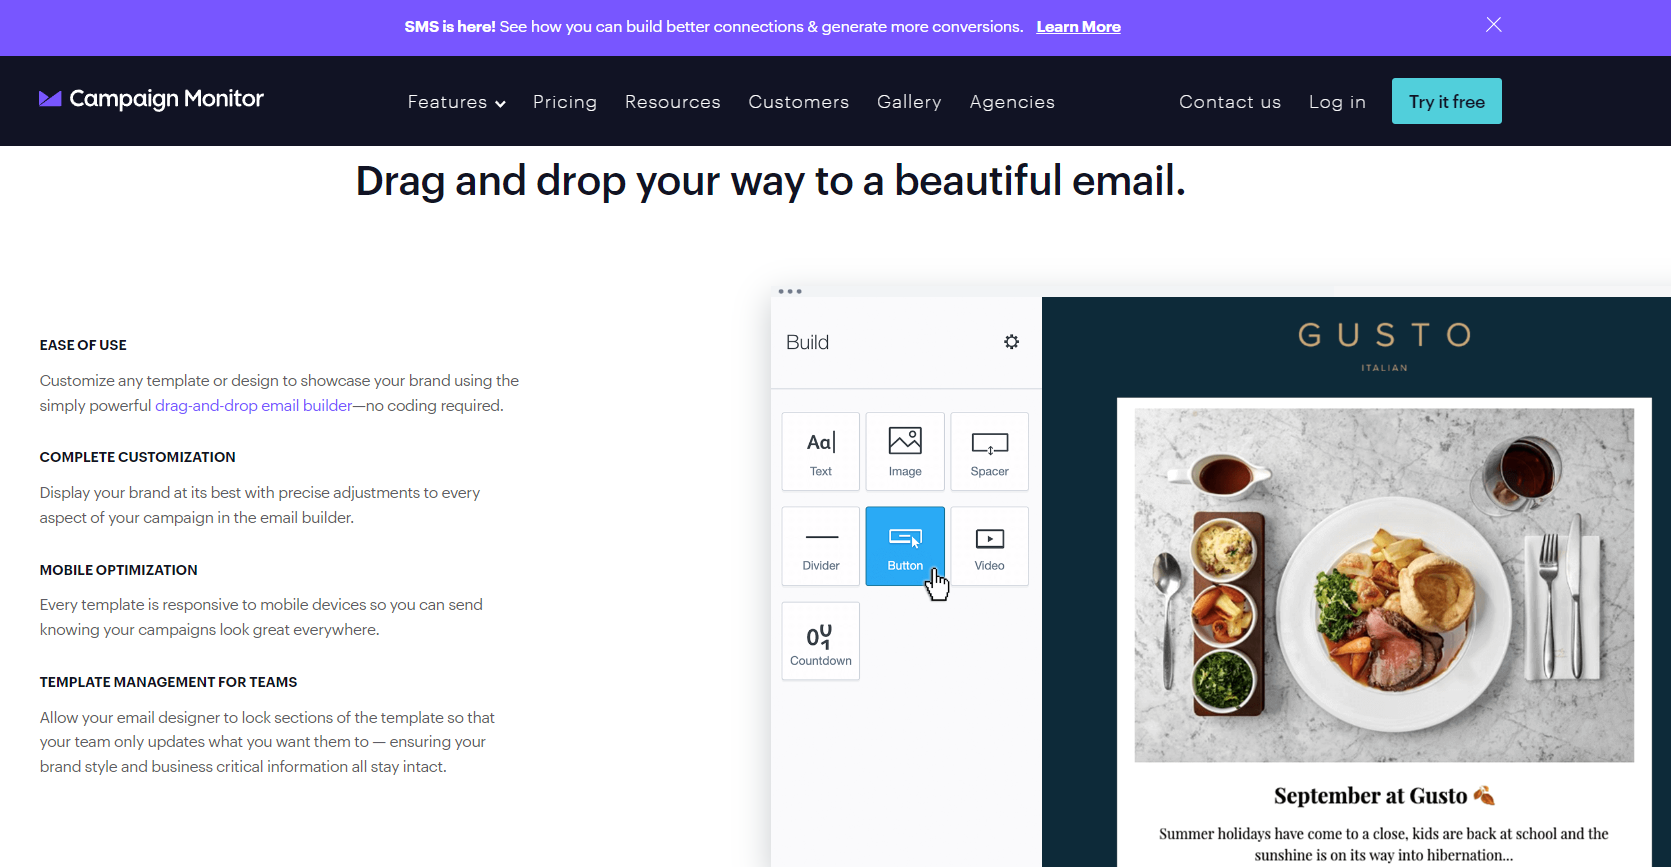Screen dimensions: 1671x867
Task: Choose the Spacer block icon
Action: (x=989, y=451)
